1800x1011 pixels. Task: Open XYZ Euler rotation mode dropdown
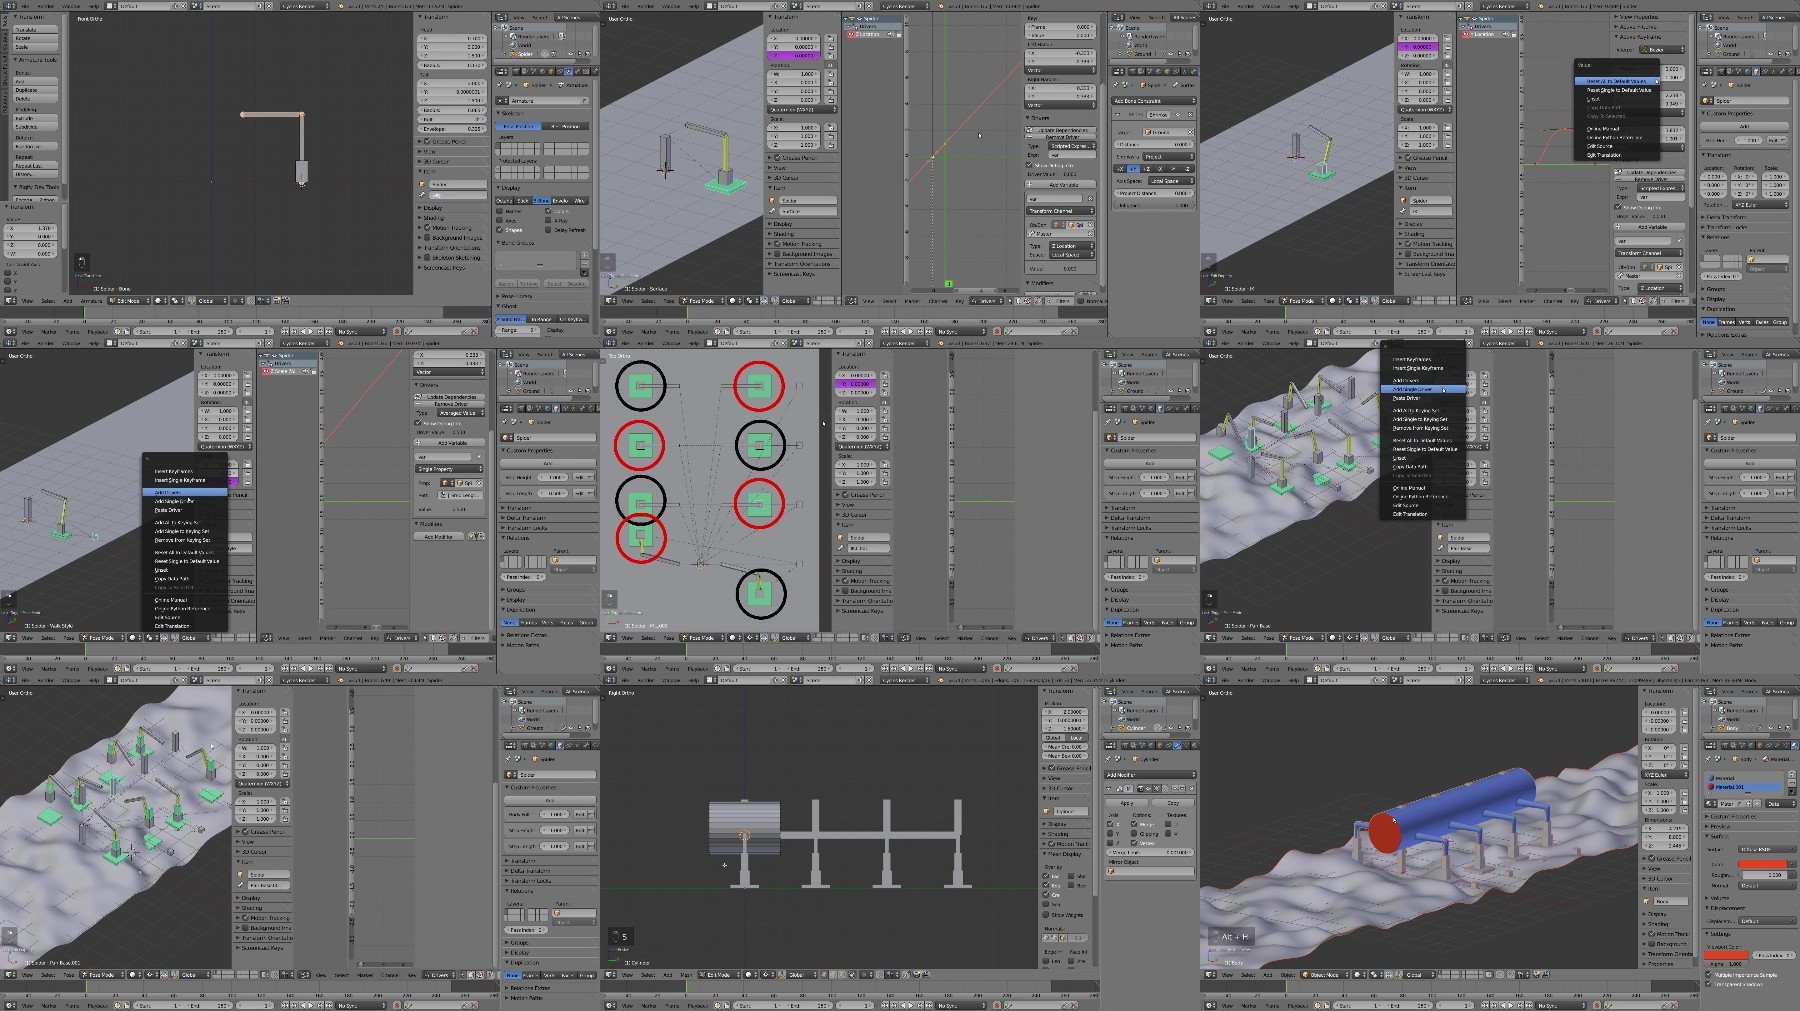1665,774
